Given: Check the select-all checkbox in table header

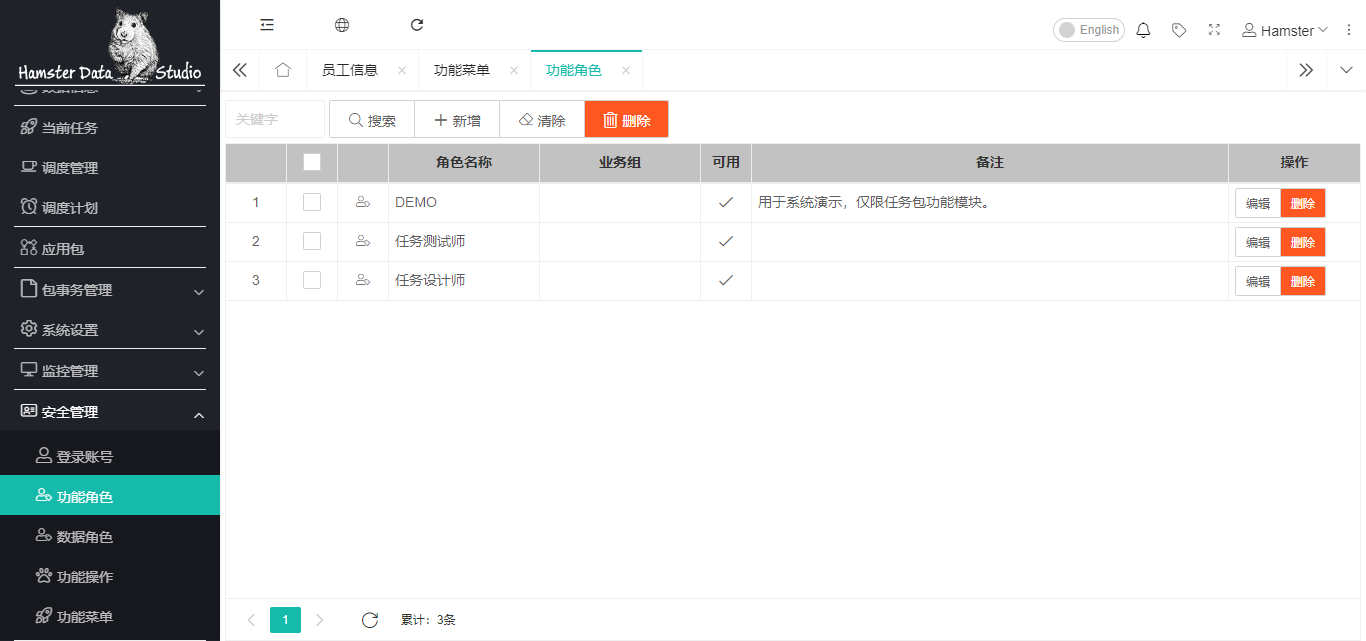Looking at the screenshot, I should tap(312, 162).
